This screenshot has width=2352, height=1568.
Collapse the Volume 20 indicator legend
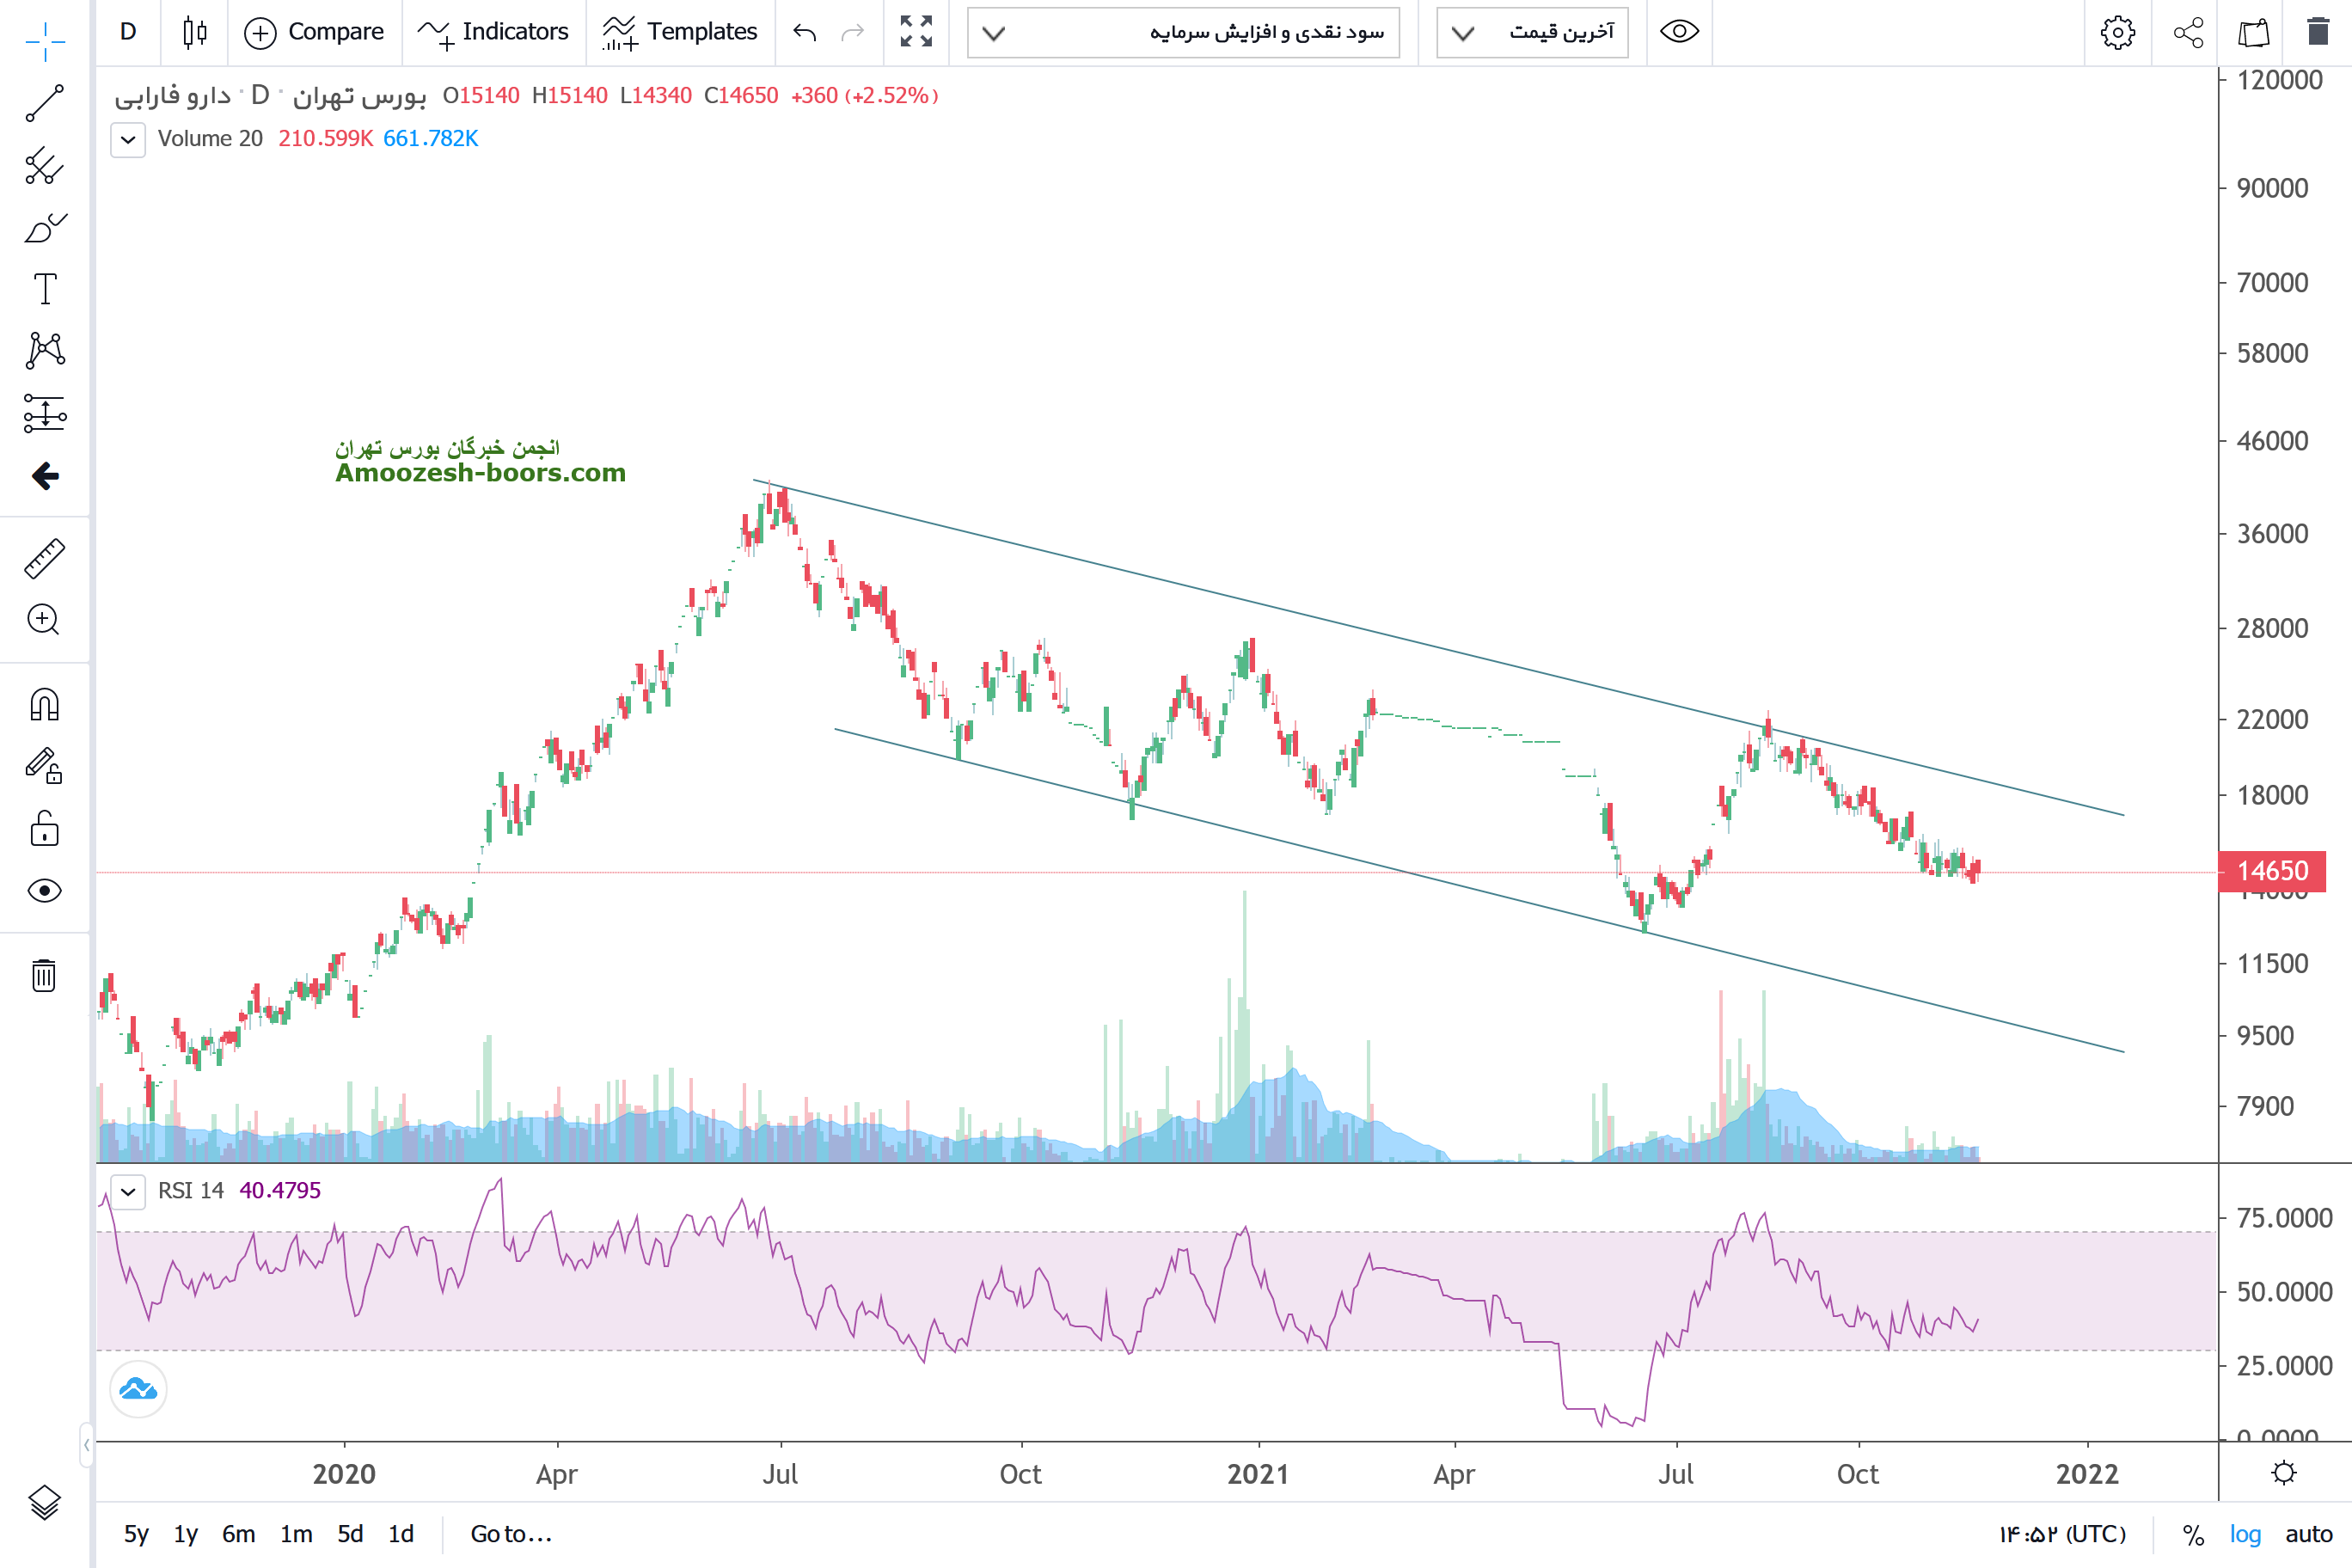click(128, 139)
